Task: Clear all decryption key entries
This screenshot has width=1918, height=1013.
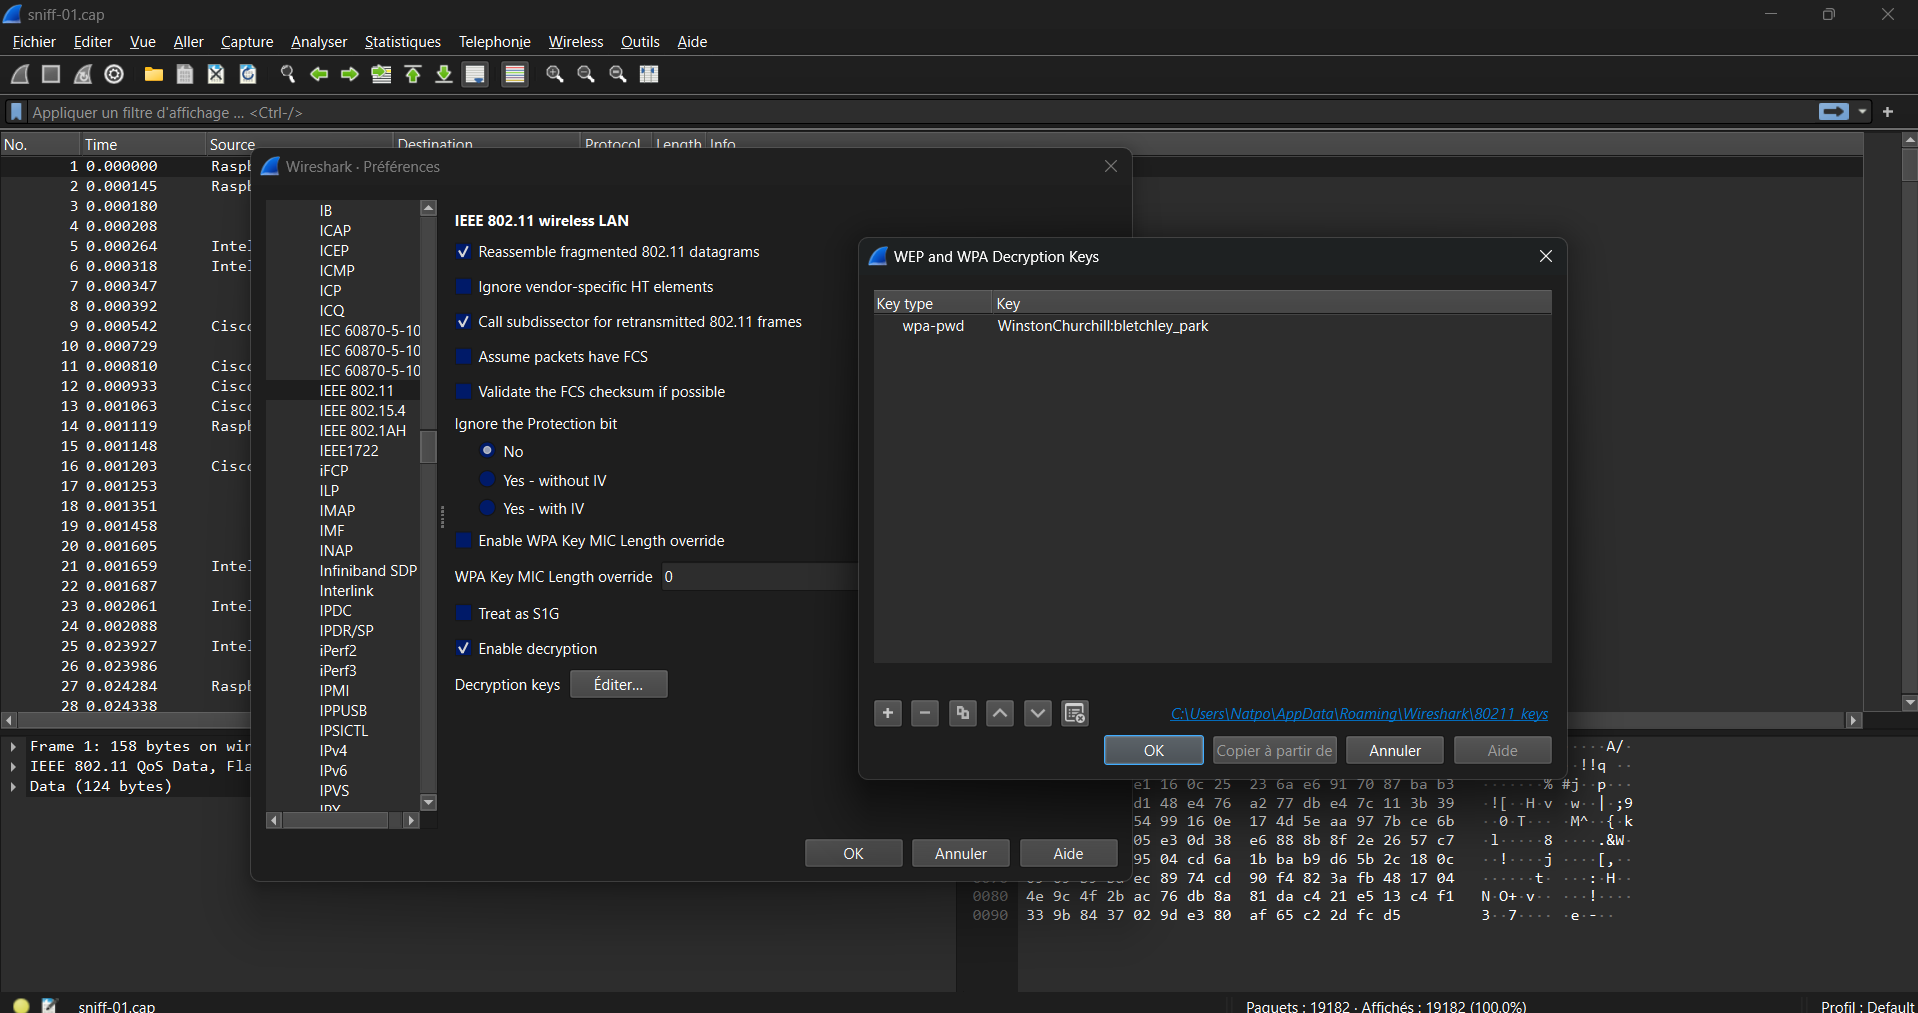Action: point(1075,713)
